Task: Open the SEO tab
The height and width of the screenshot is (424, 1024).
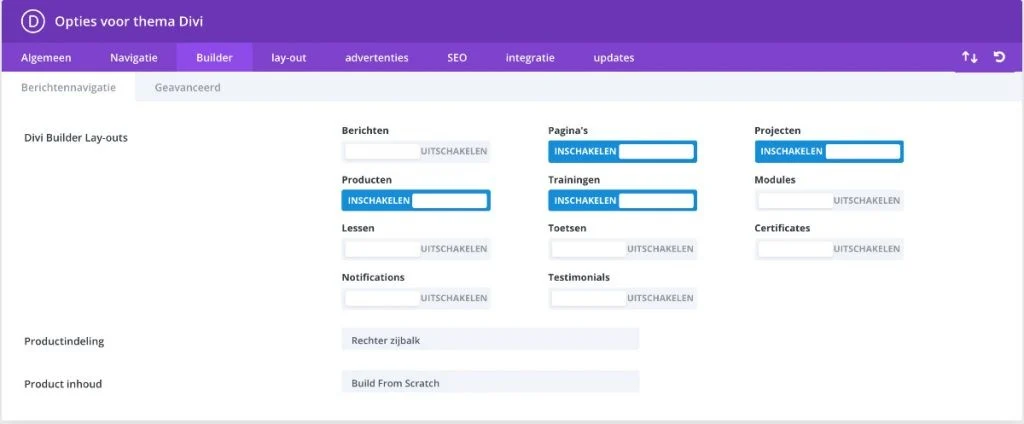Action: (x=457, y=58)
